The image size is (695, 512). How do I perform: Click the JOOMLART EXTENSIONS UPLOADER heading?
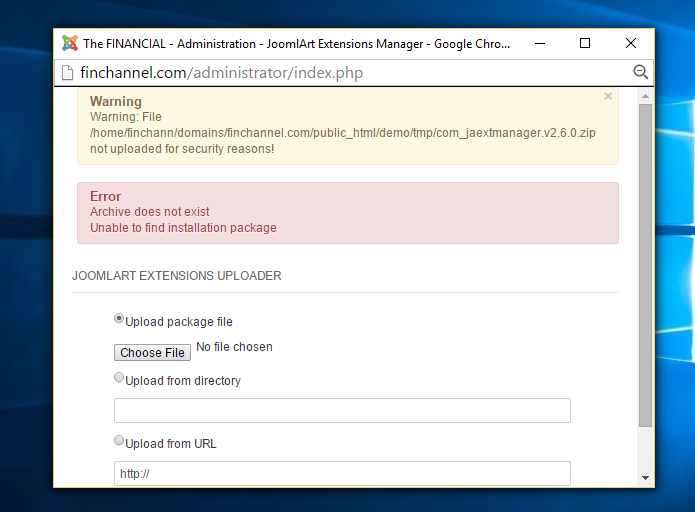click(x=177, y=276)
